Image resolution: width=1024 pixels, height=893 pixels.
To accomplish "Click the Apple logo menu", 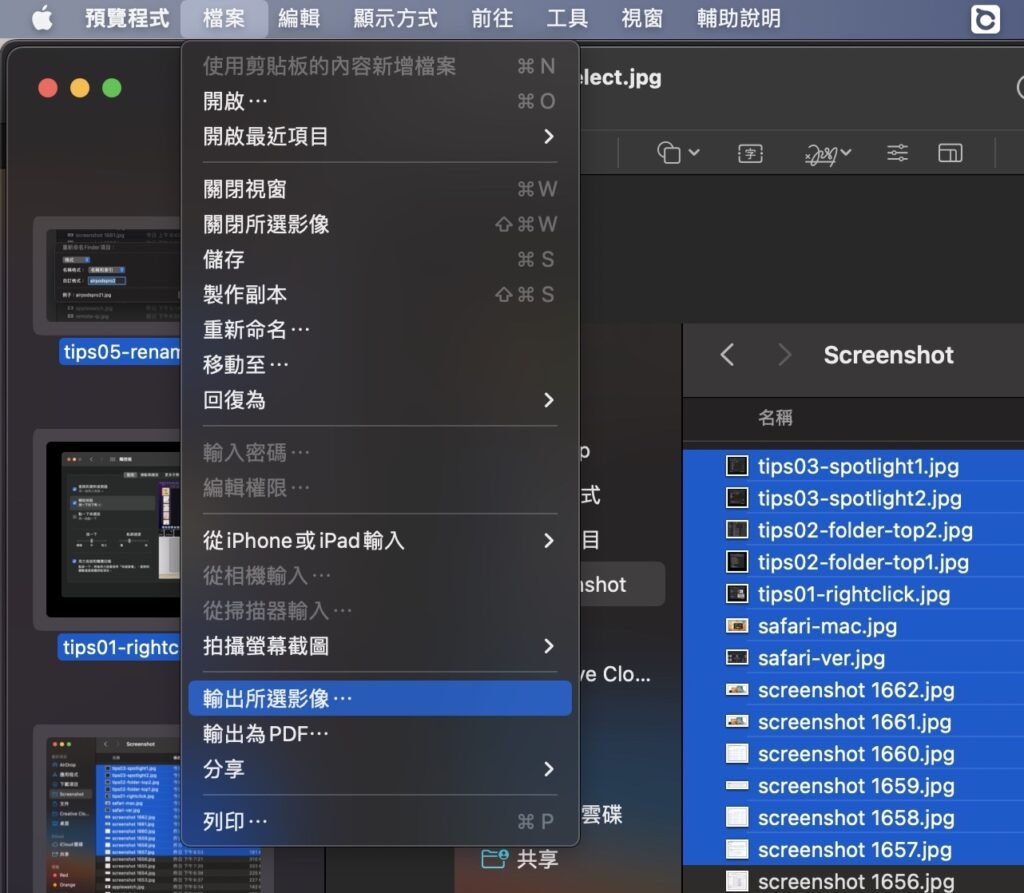I will (x=42, y=18).
